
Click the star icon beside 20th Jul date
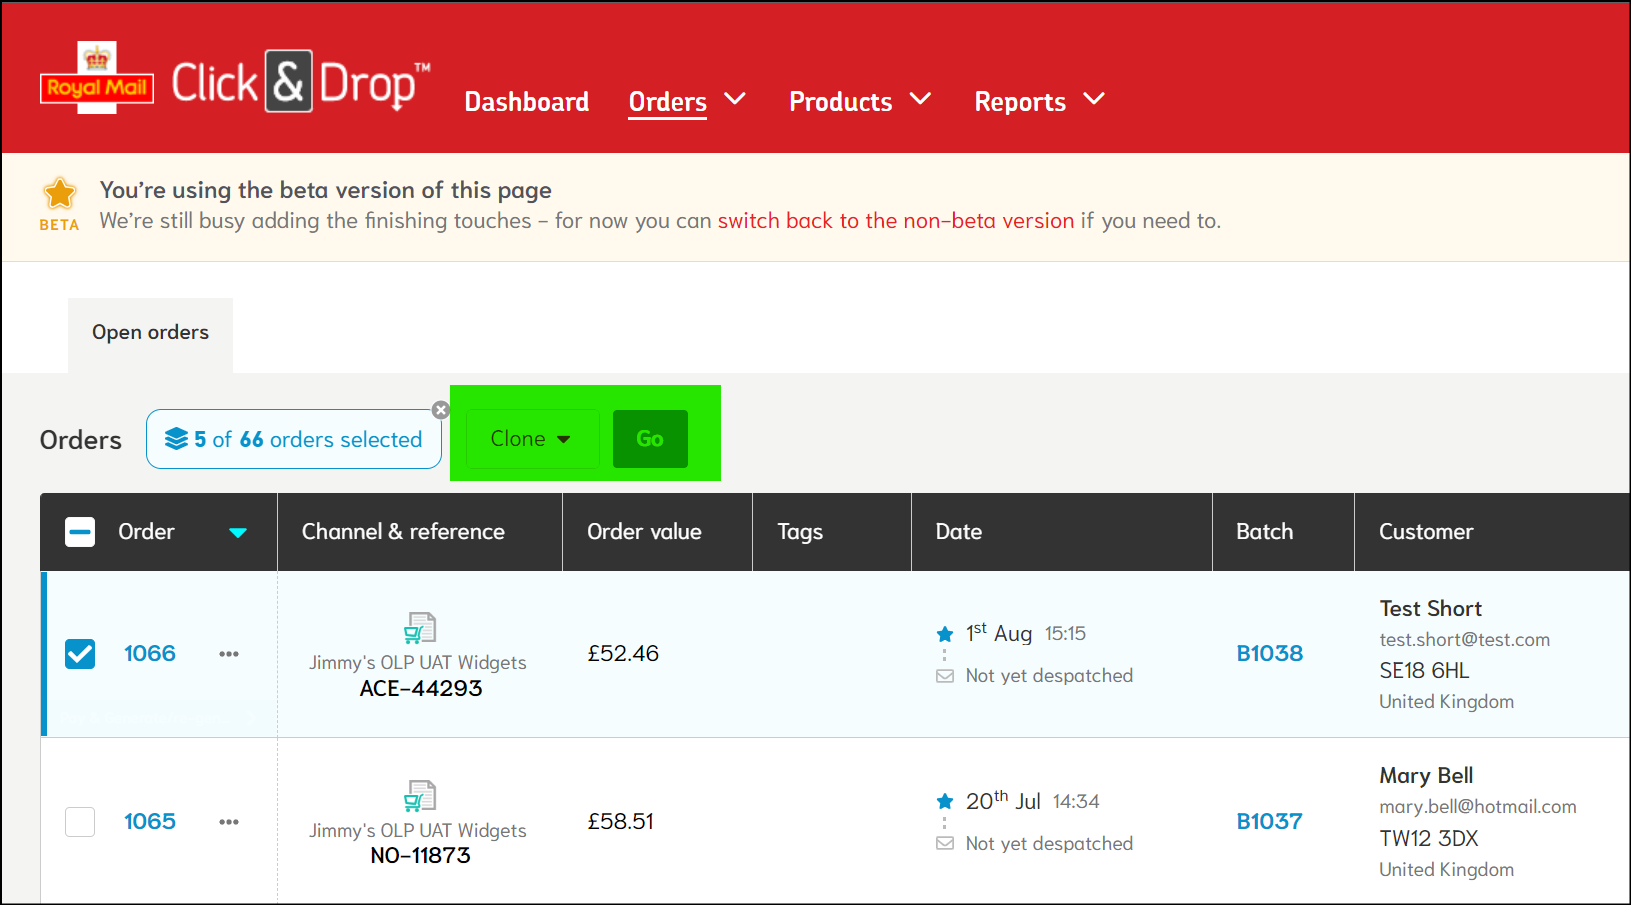pos(945,801)
